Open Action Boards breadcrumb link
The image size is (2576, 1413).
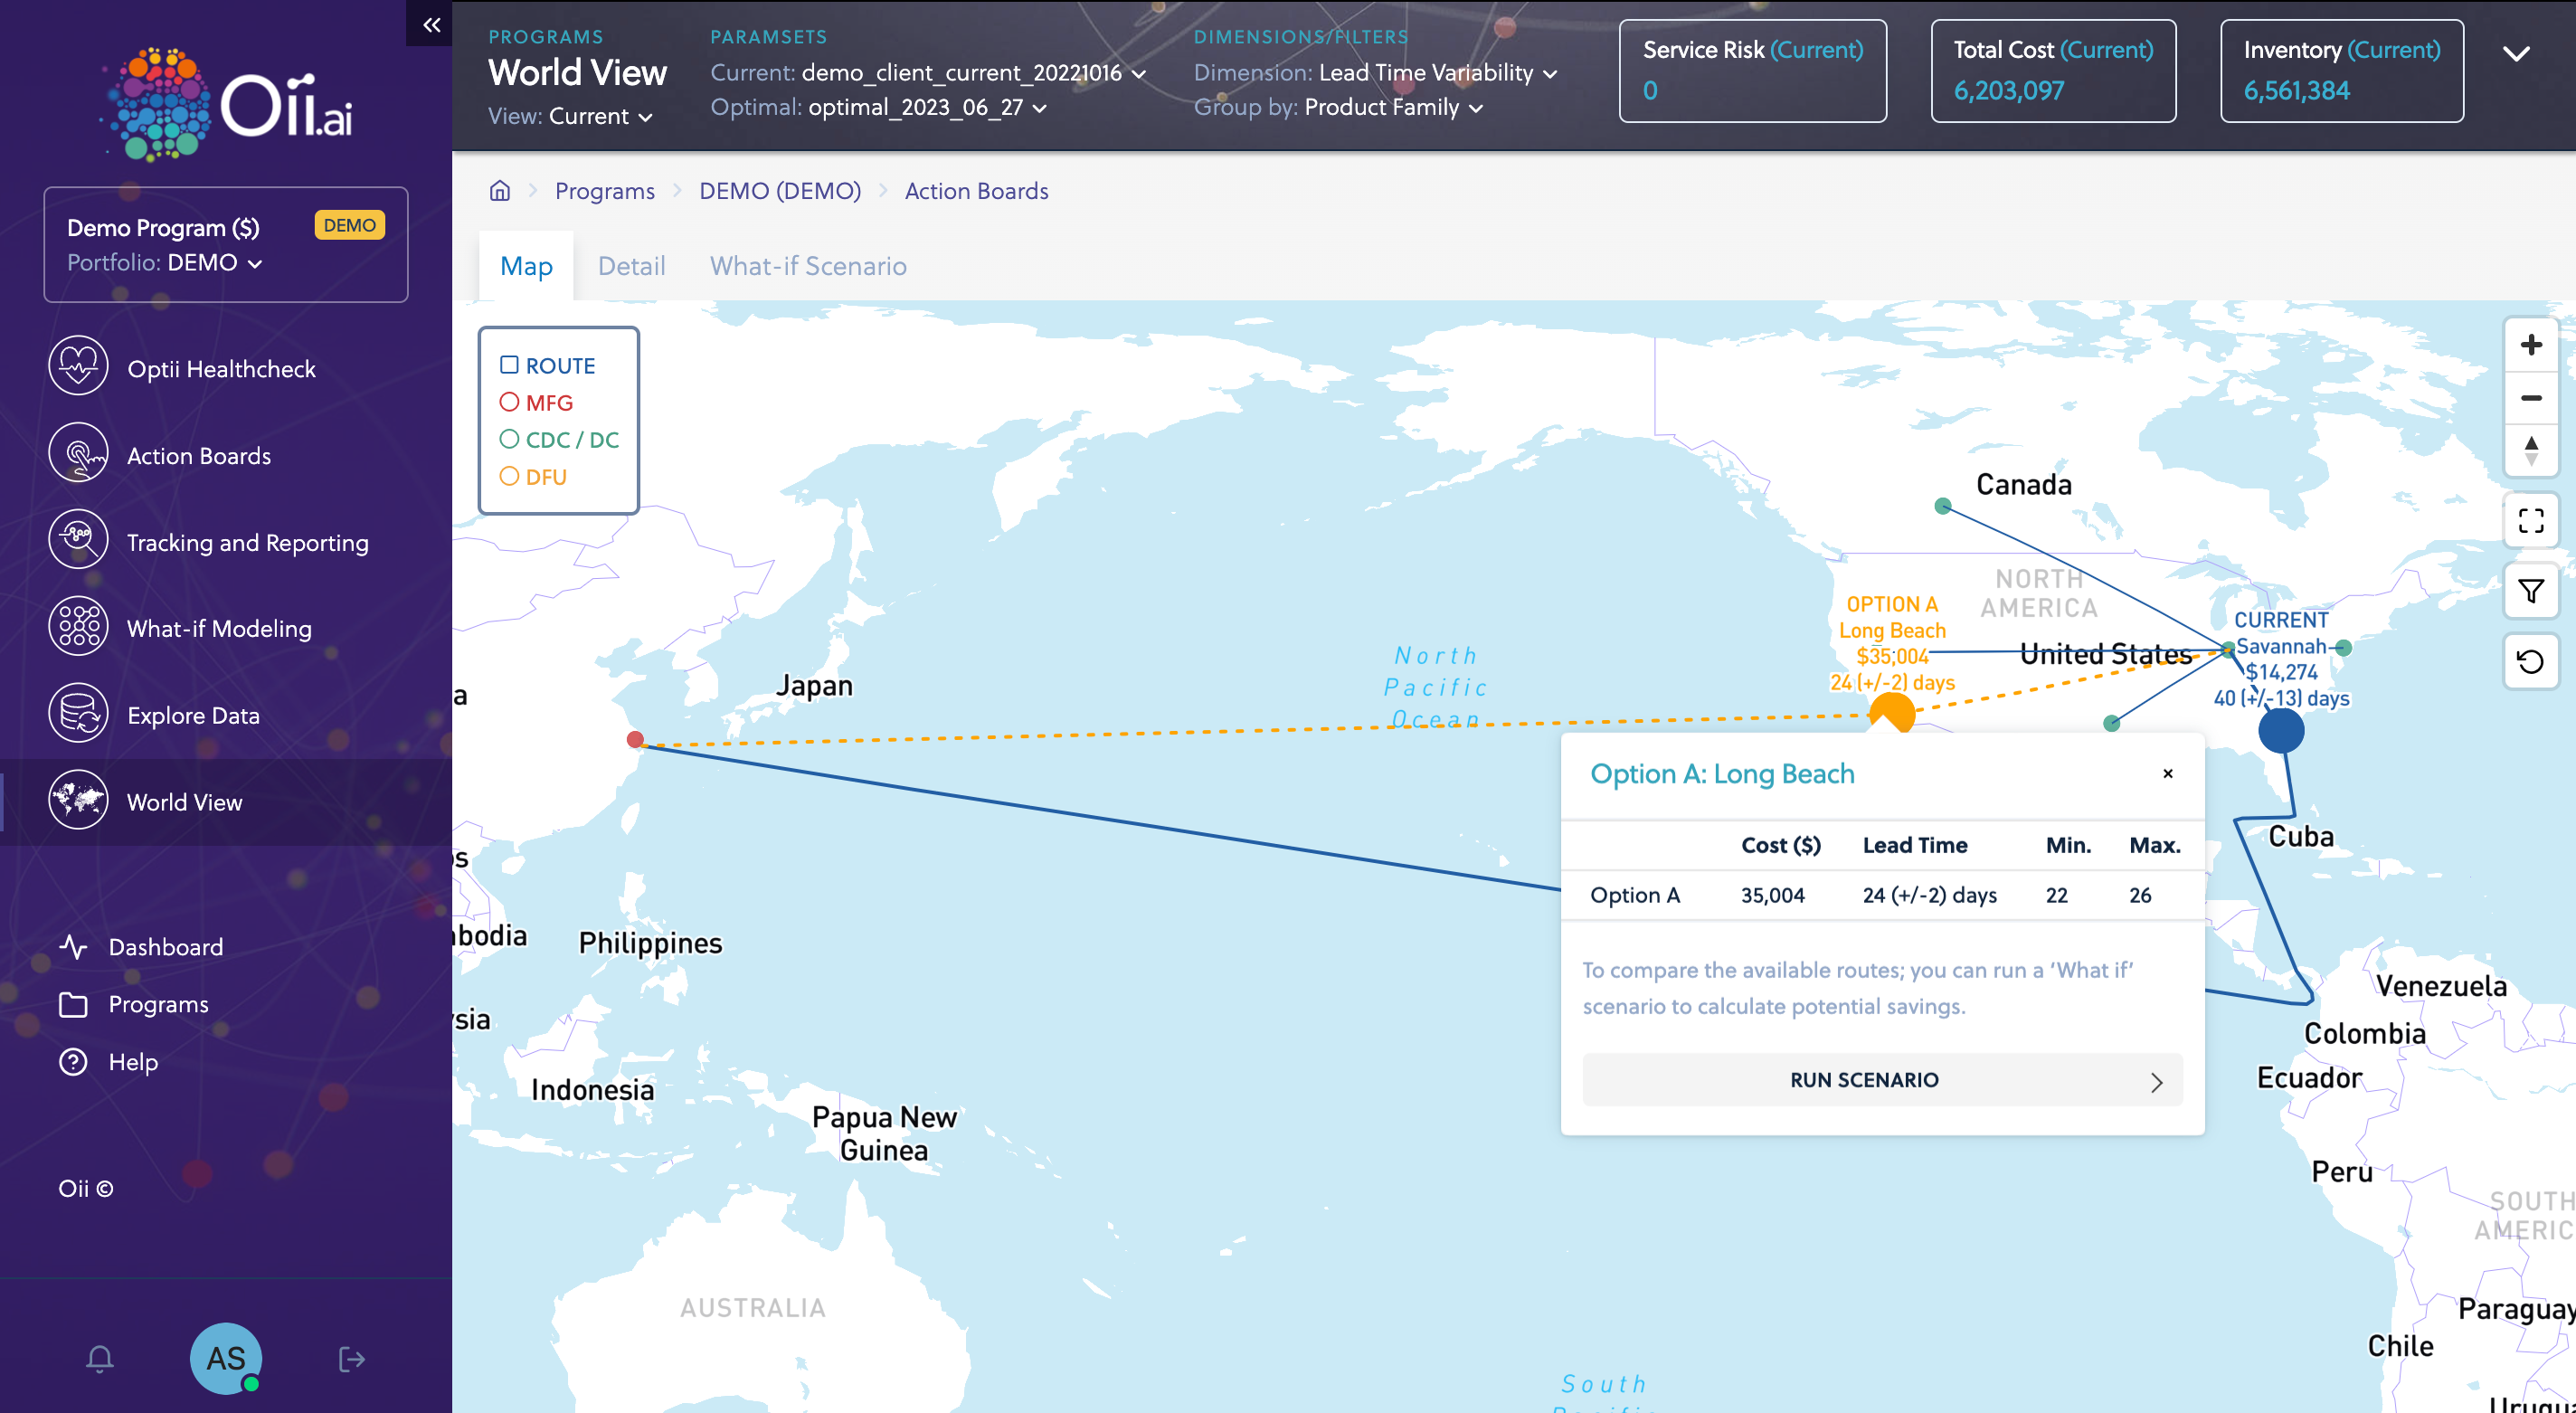[x=976, y=191]
